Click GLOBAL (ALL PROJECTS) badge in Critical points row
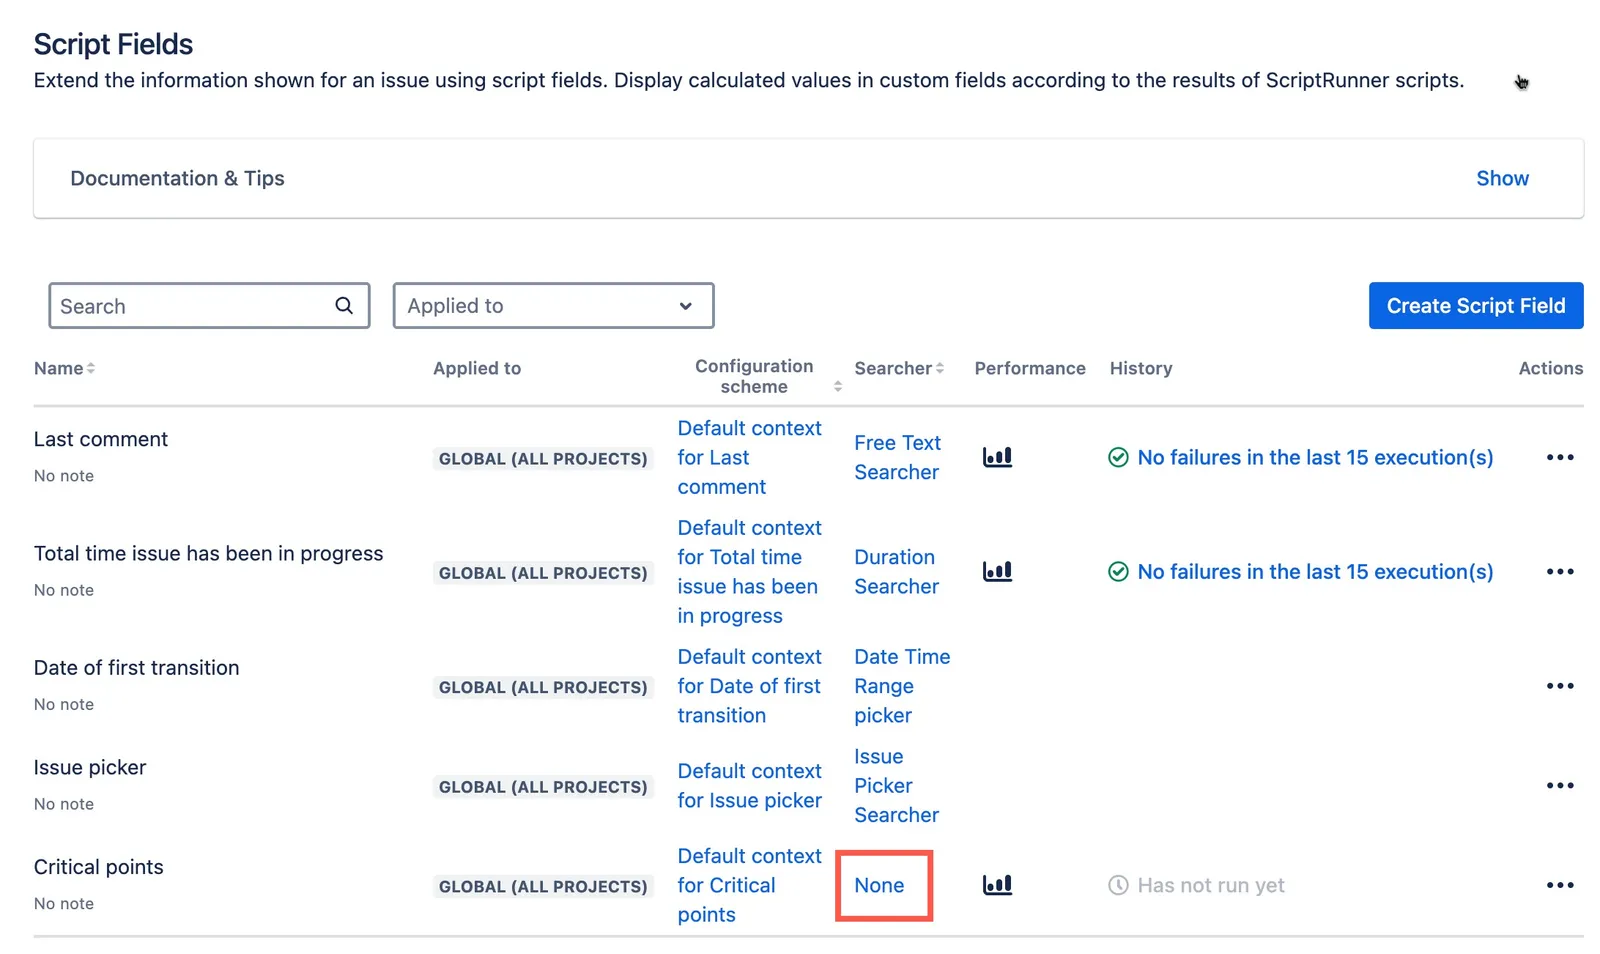The height and width of the screenshot is (954, 1600). (543, 886)
